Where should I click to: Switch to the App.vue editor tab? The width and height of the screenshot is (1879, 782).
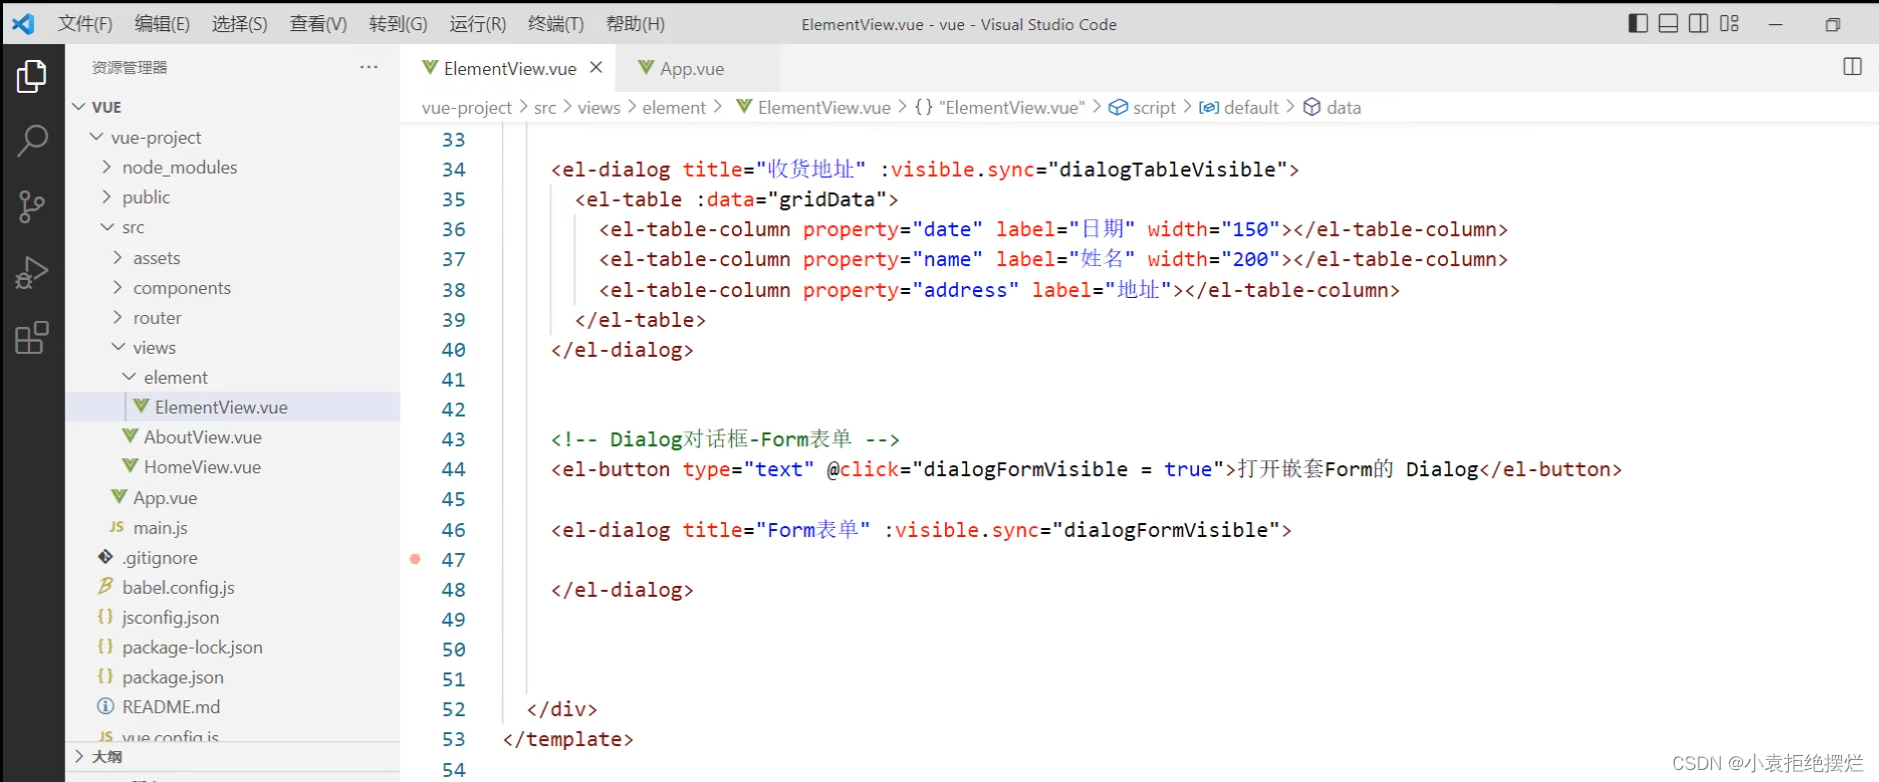696,68
